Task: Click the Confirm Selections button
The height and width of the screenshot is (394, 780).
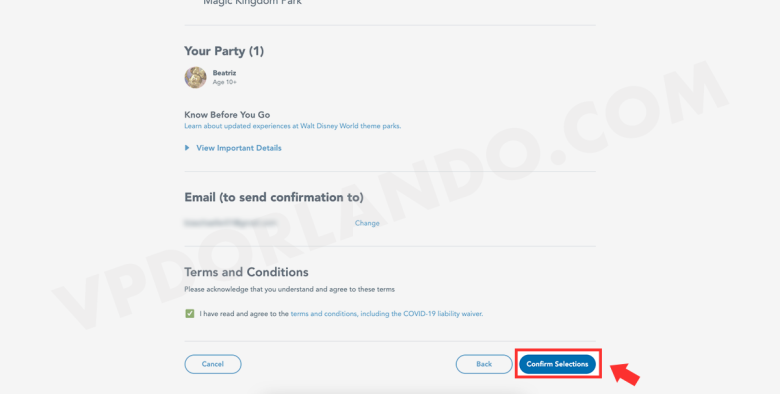Action: (x=557, y=364)
